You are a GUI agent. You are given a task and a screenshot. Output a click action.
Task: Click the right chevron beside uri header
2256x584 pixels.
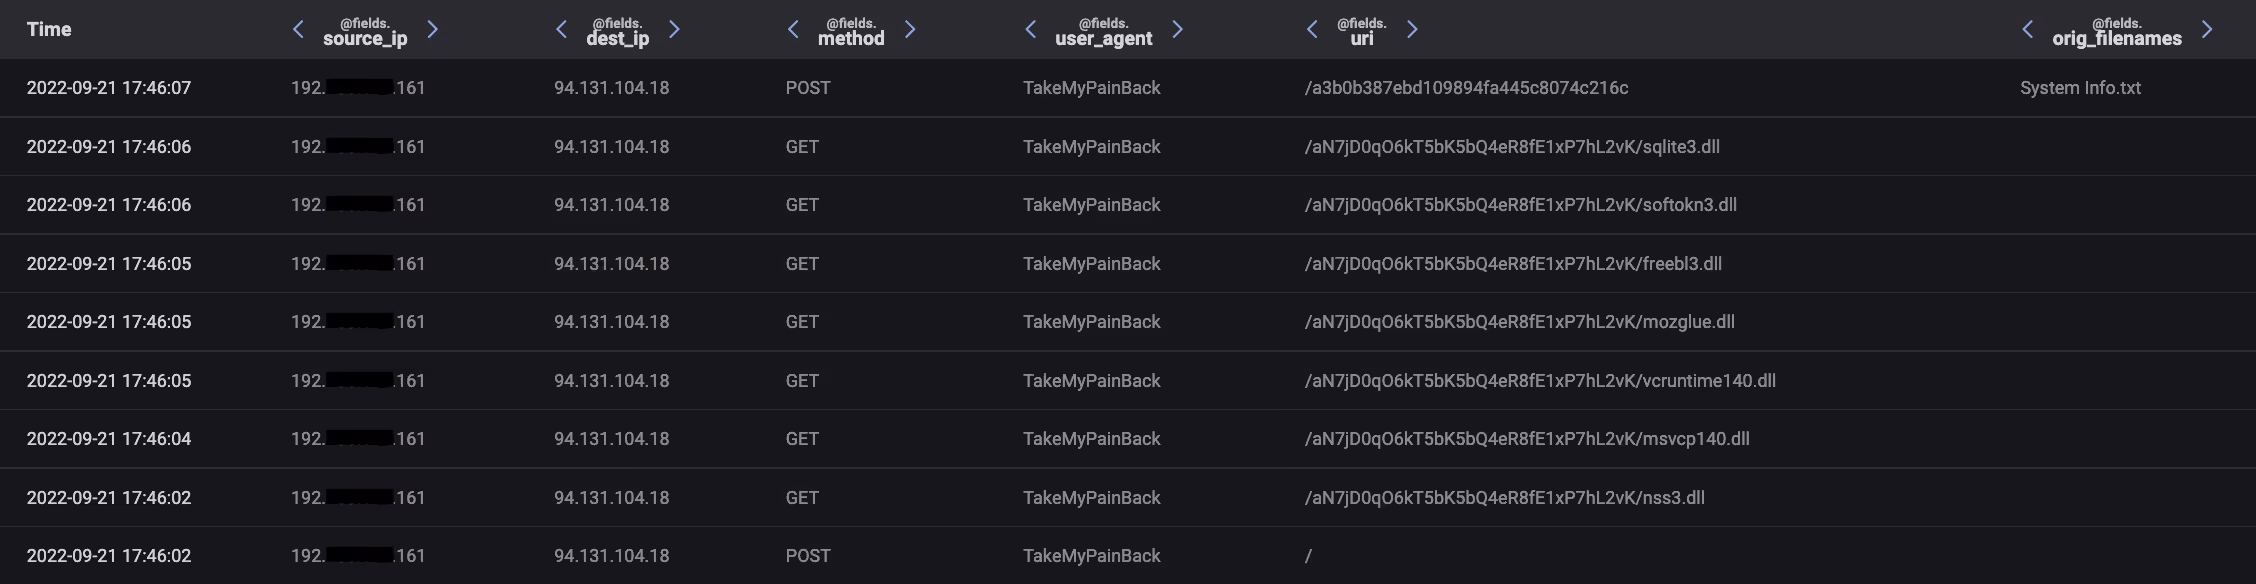pos(1412,30)
